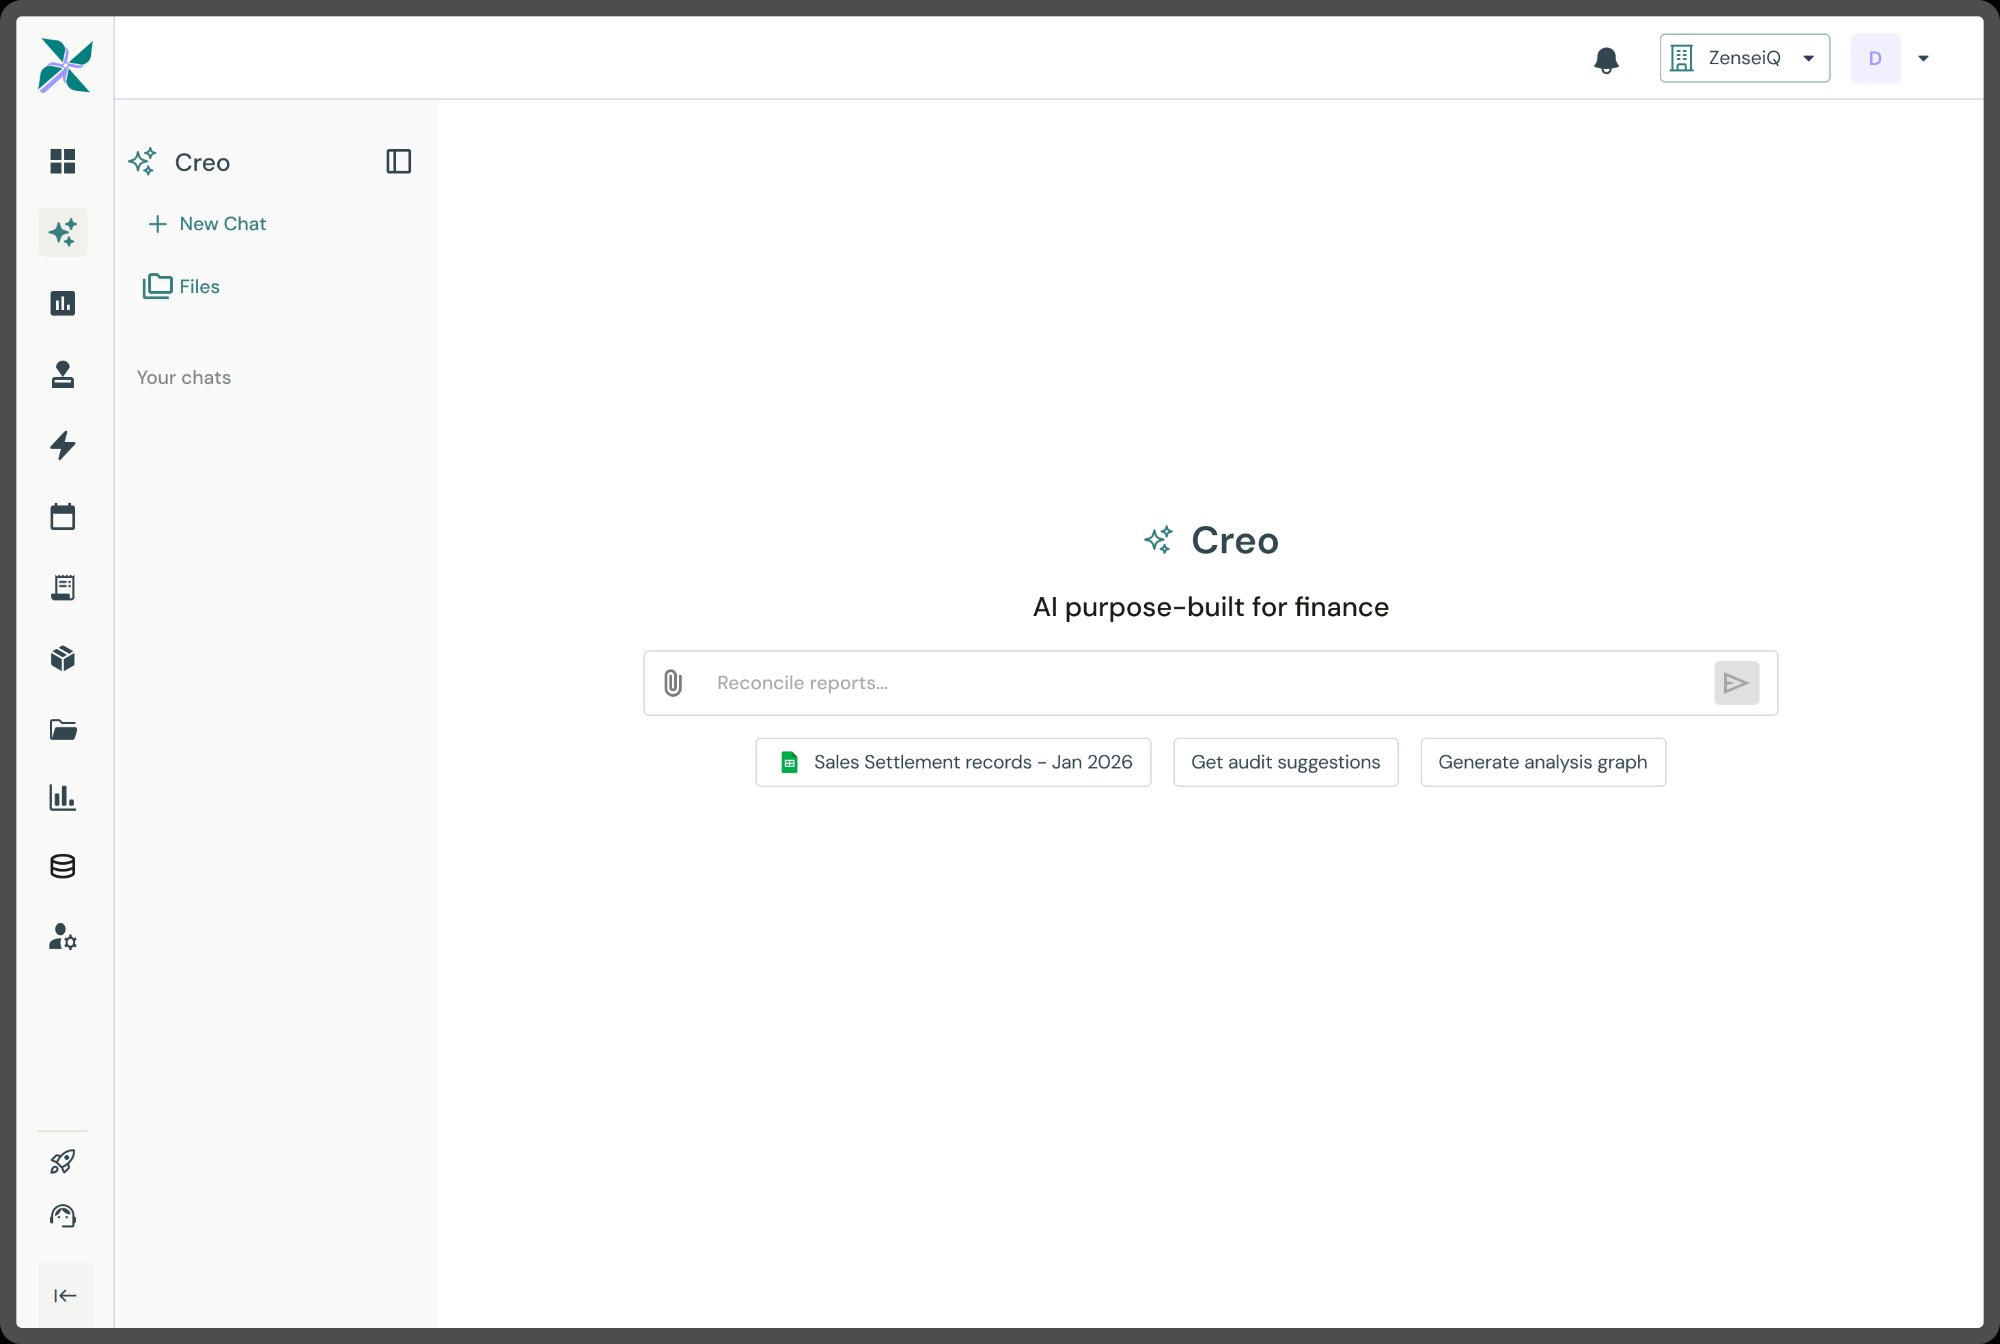Collapse the sidebar with the arrow icon
The width and height of the screenshot is (2000, 1344).
64,1294
